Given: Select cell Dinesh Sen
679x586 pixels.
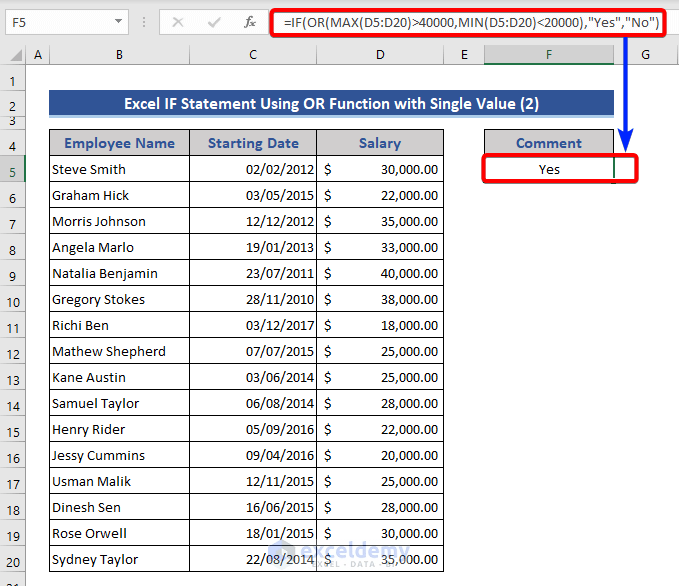Looking at the screenshot, I should tap(120, 507).
